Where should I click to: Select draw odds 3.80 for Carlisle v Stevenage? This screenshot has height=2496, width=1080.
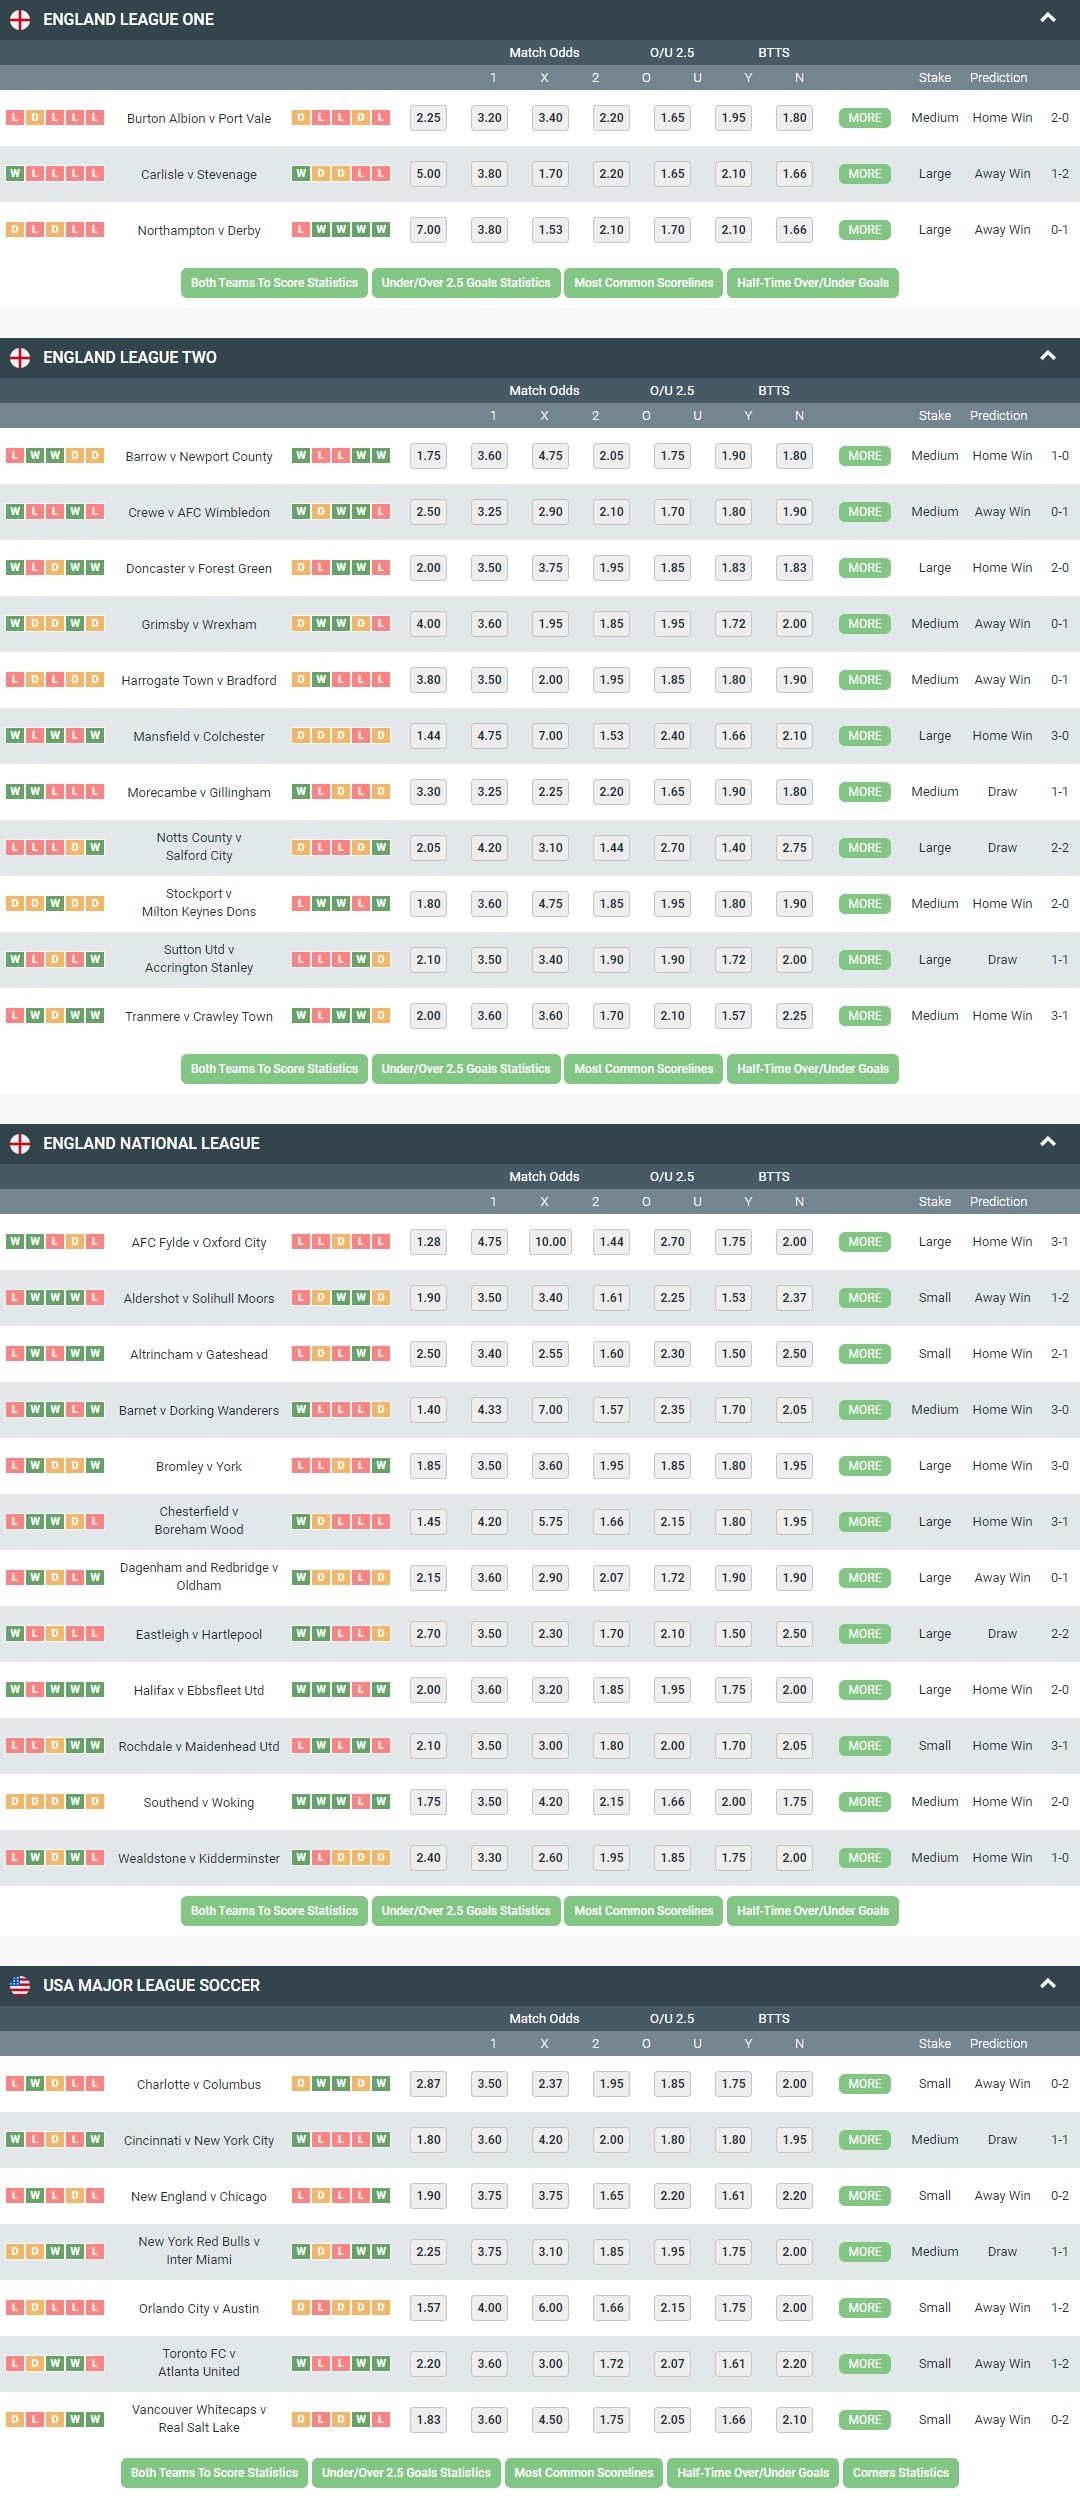point(490,174)
